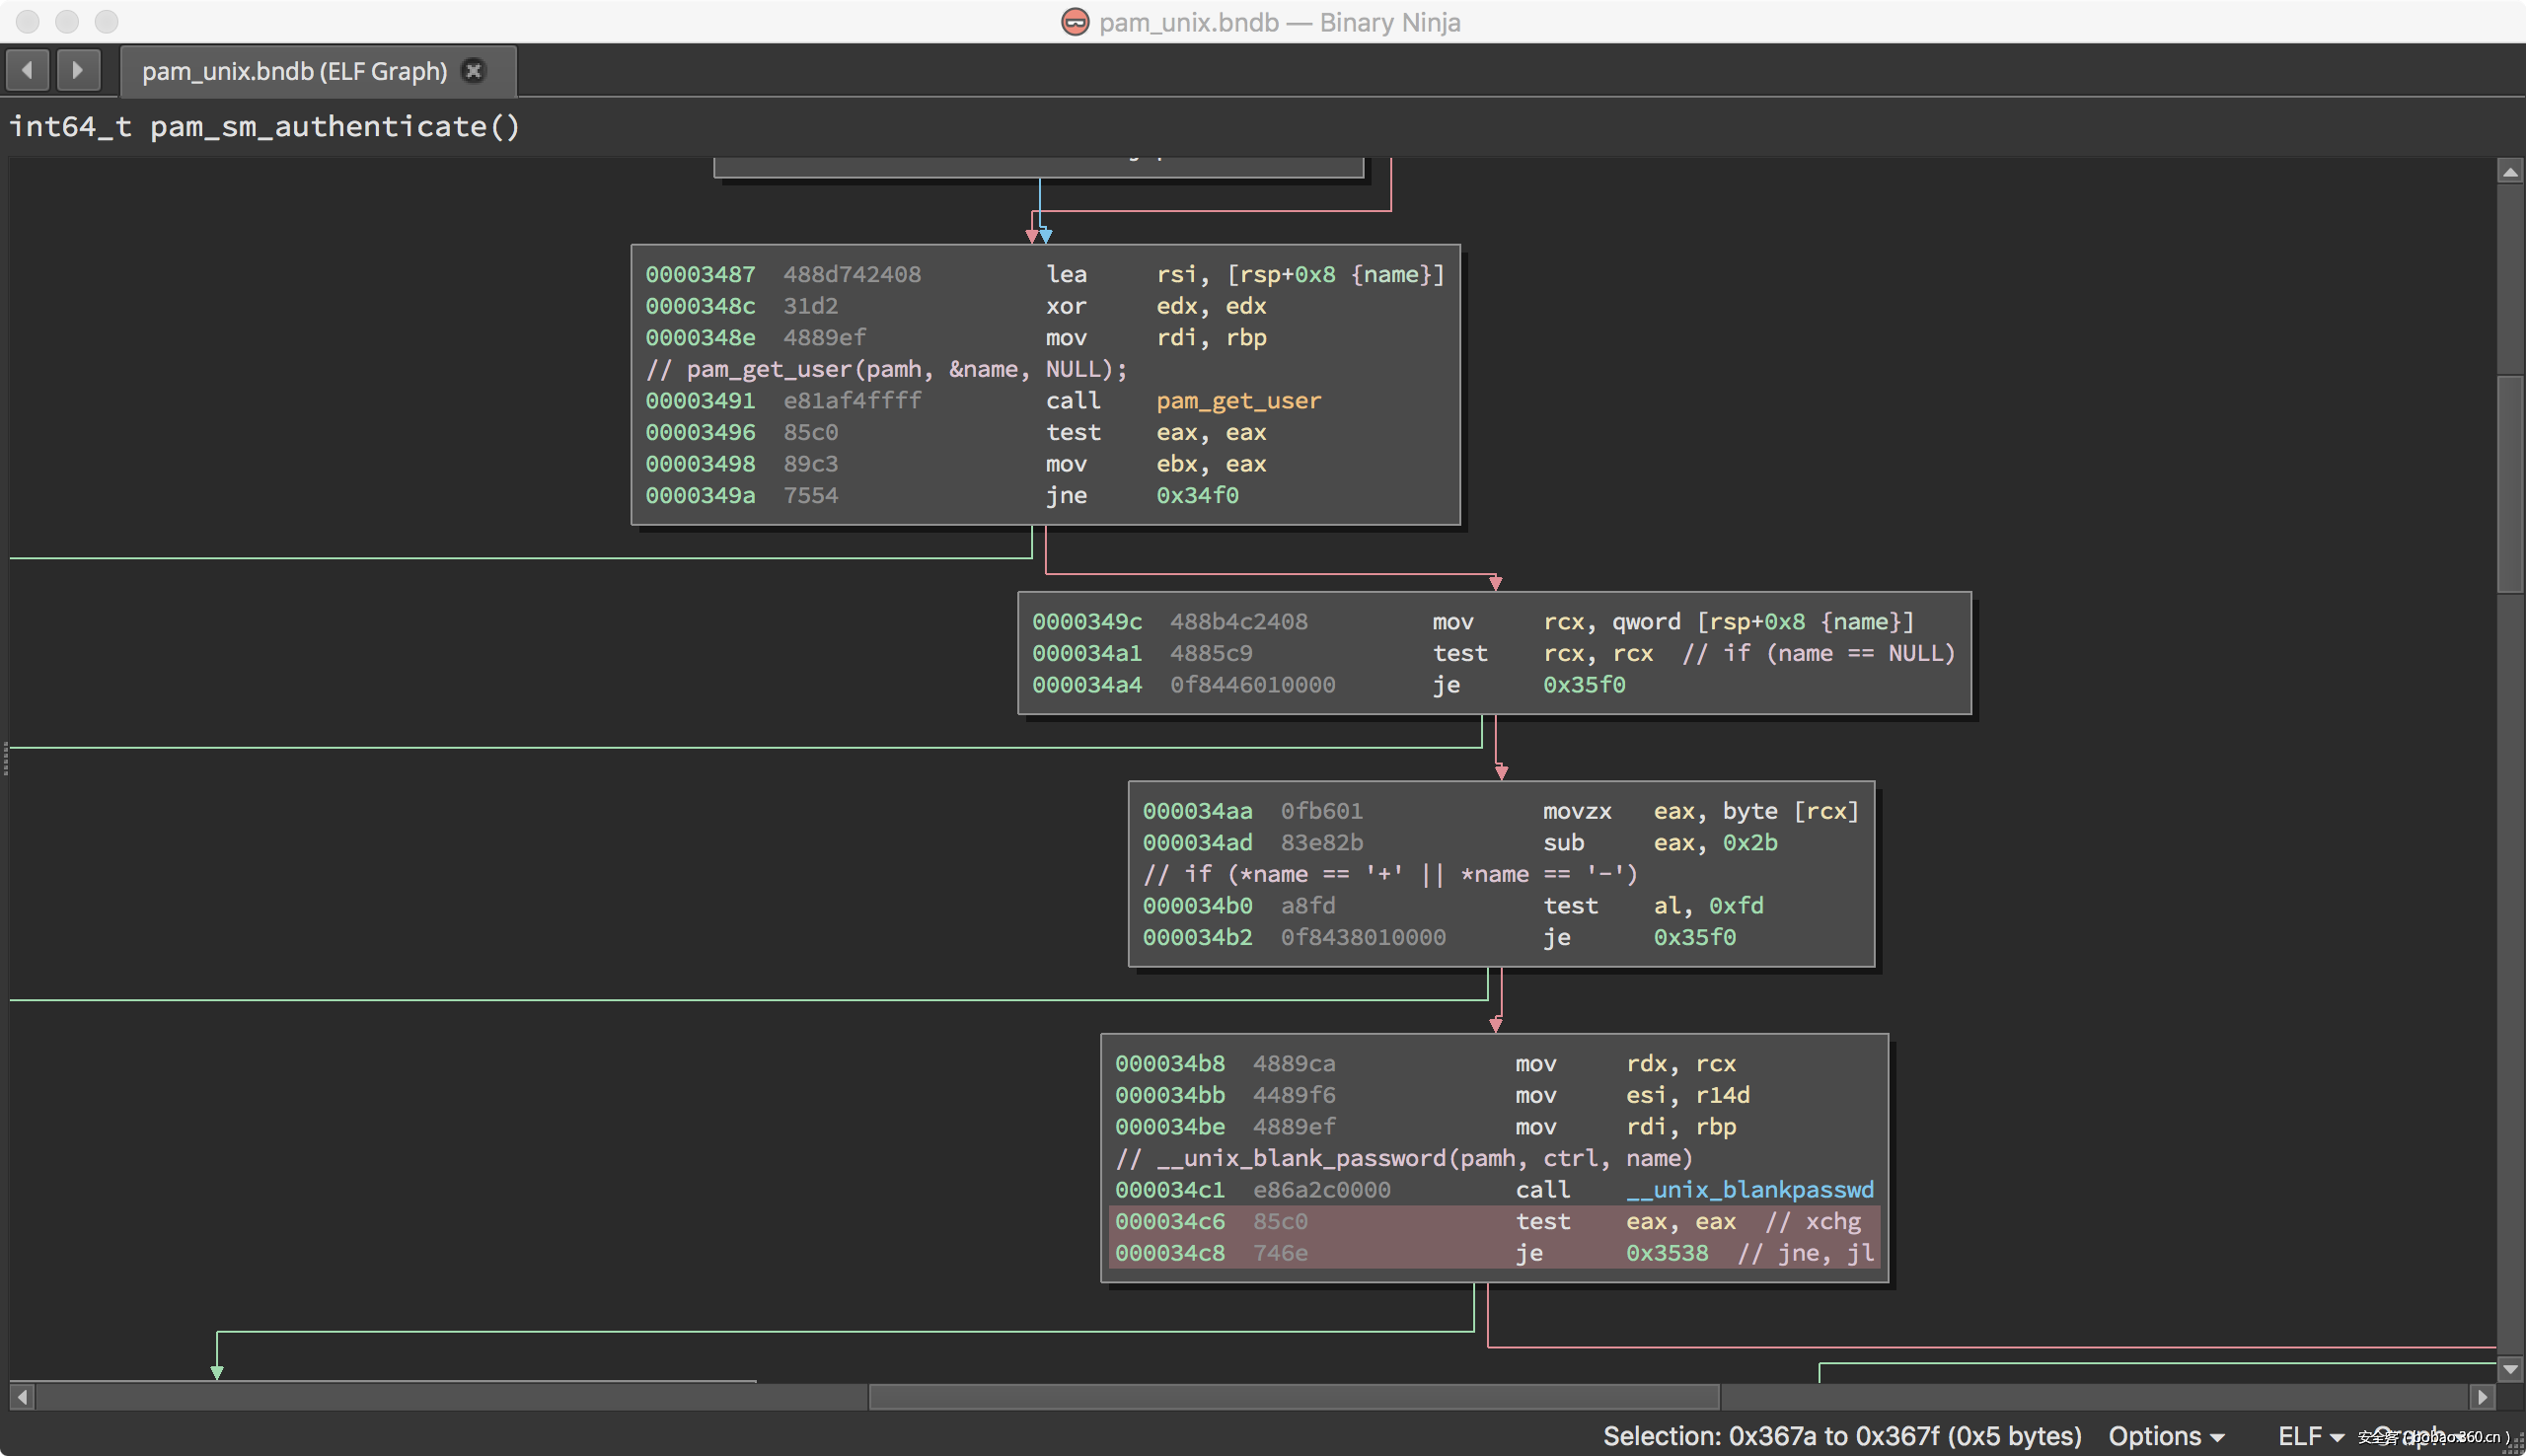This screenshot has width=2526, height=1456.
Task: Click horizontal scrollbar right arrow
Action: coord(2482,1396)
